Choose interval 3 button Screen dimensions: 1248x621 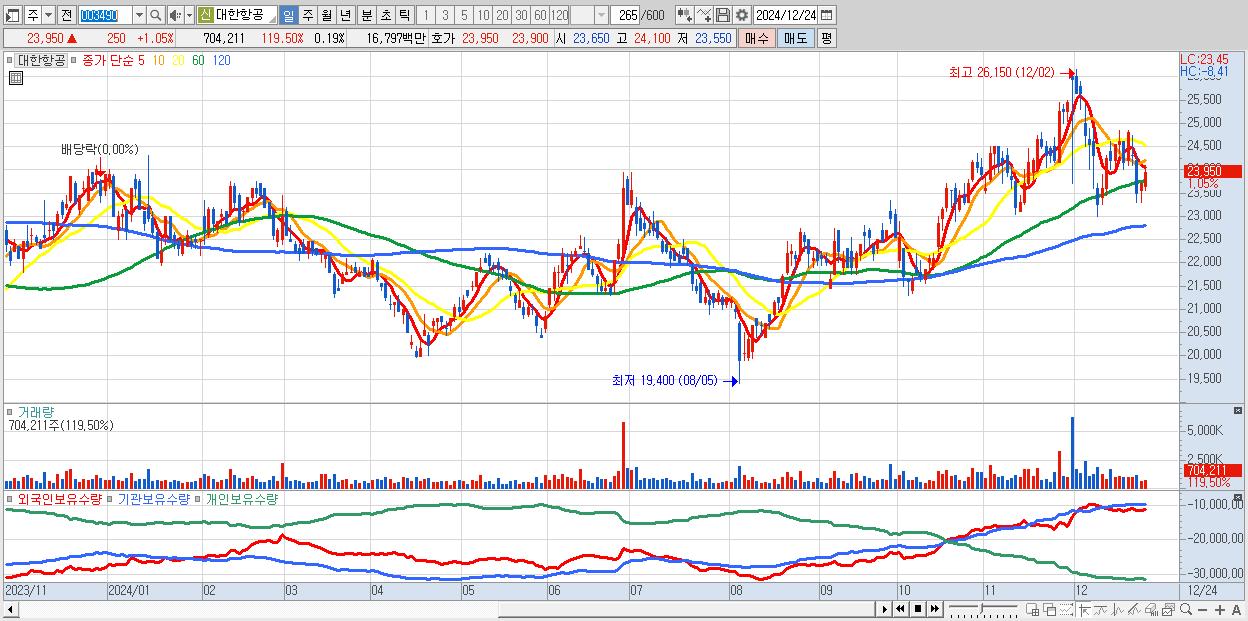445,16
